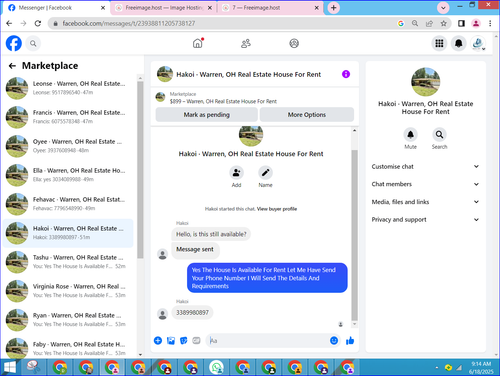Viewport: 500px width, 376px height.
Task: Search in conversation using the magnifier icon
Action: click(x=439, y=135)
